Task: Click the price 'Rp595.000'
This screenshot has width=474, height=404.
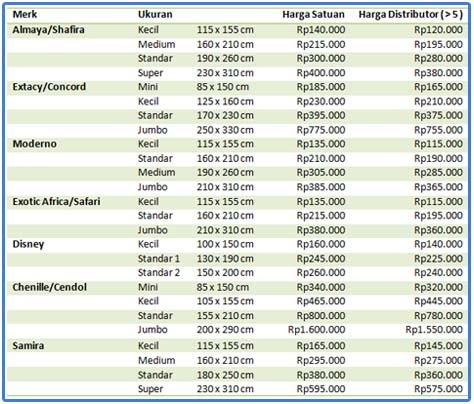Action: click(321, 389)
